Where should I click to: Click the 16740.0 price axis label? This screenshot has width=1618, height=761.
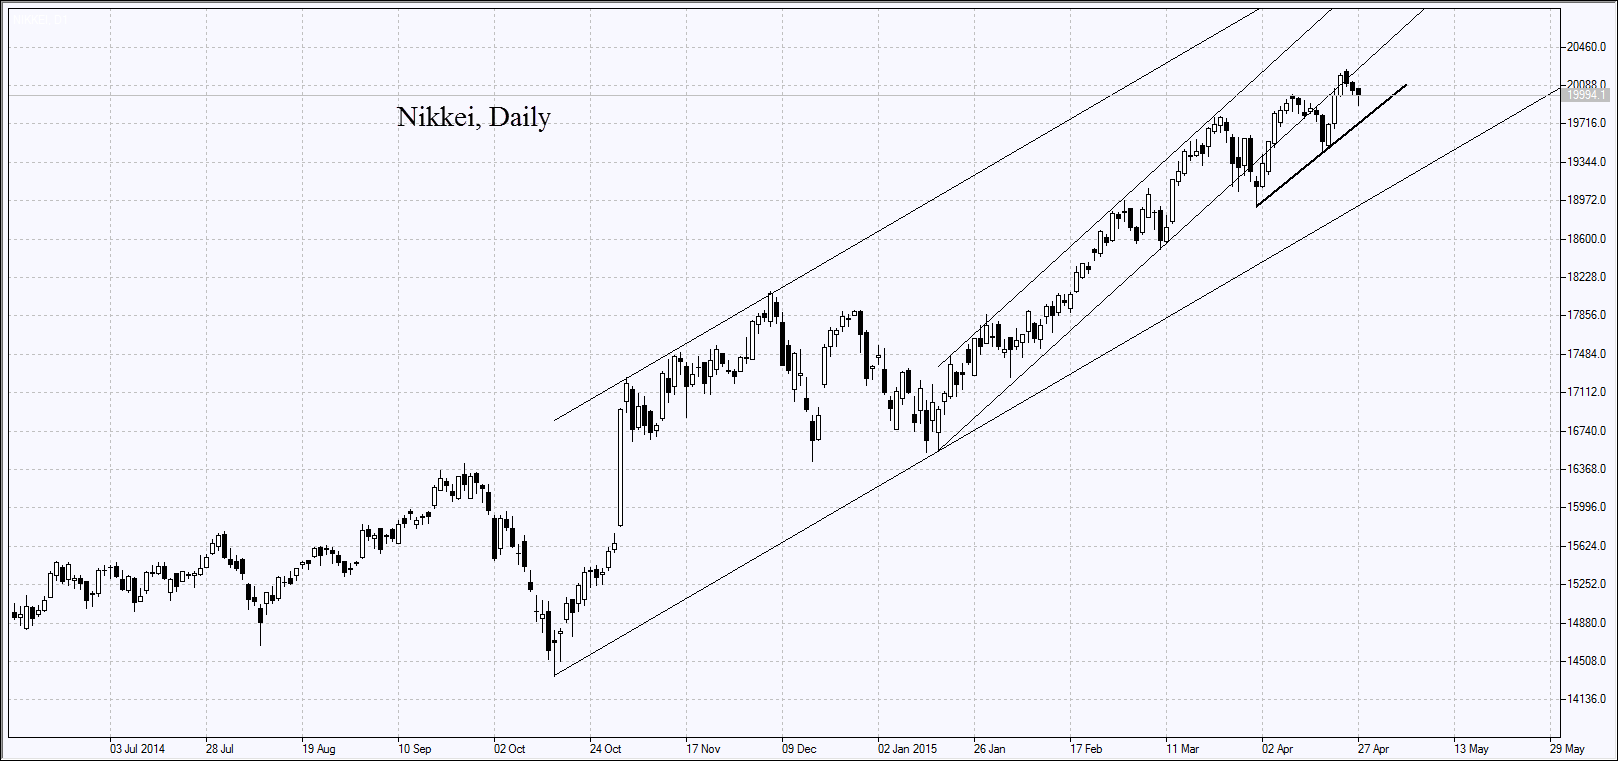tap(1587, 431)
